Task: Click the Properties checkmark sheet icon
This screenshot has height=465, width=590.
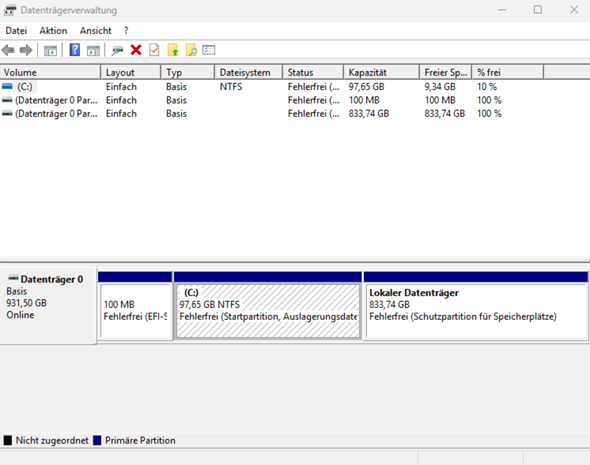Action: click(x=154, y=50)
